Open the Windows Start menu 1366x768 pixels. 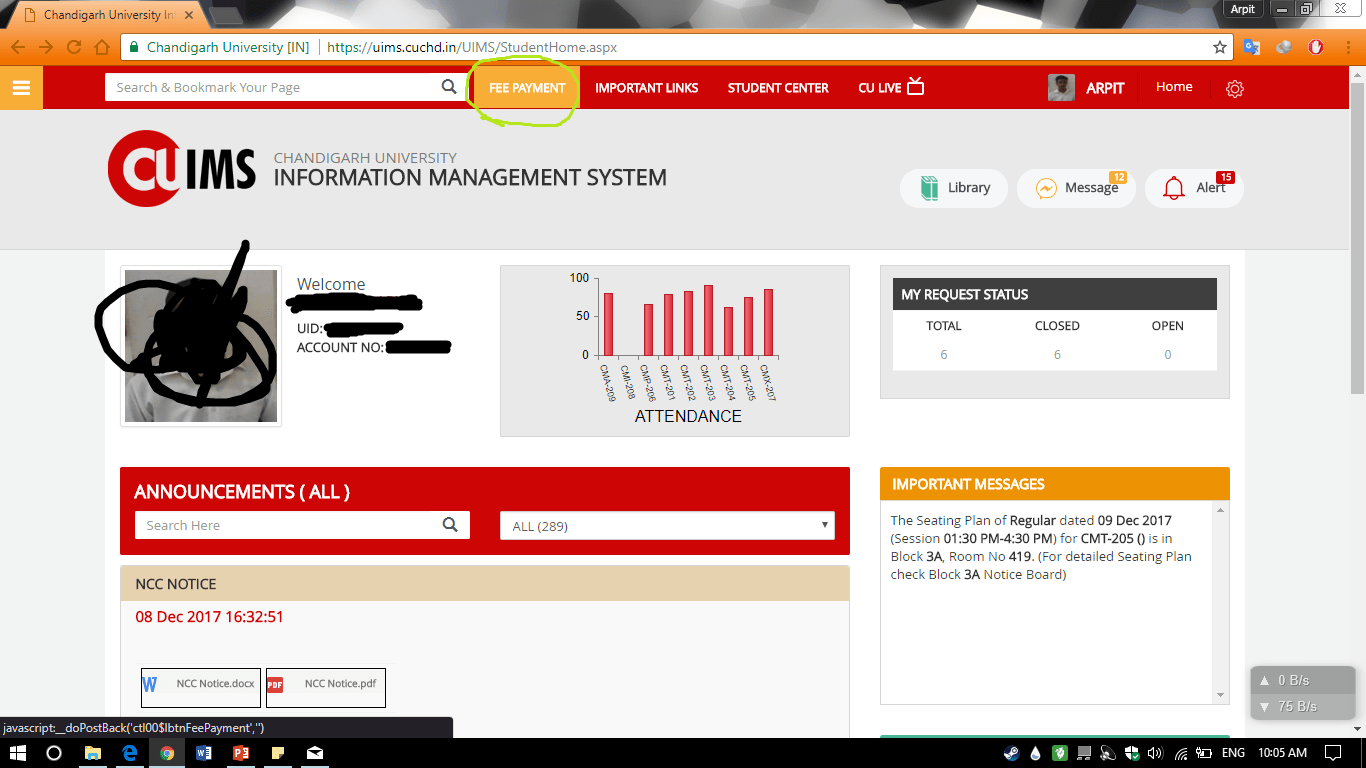18,753
